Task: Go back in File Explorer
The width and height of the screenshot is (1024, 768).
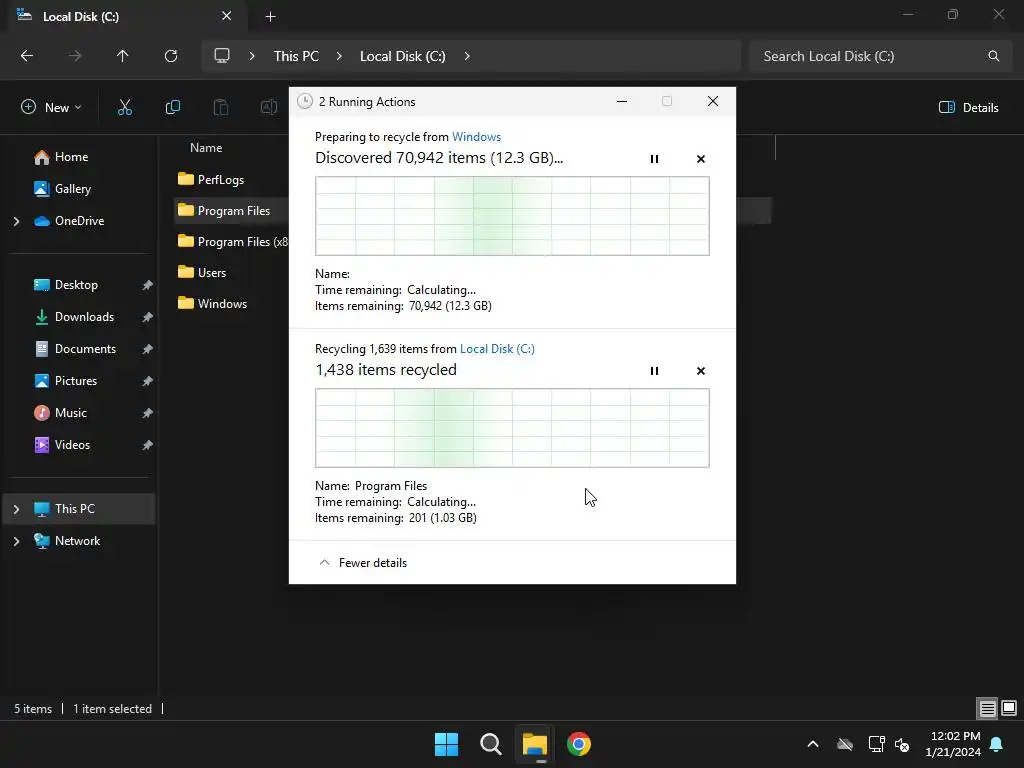Action: tap(27, 56)
